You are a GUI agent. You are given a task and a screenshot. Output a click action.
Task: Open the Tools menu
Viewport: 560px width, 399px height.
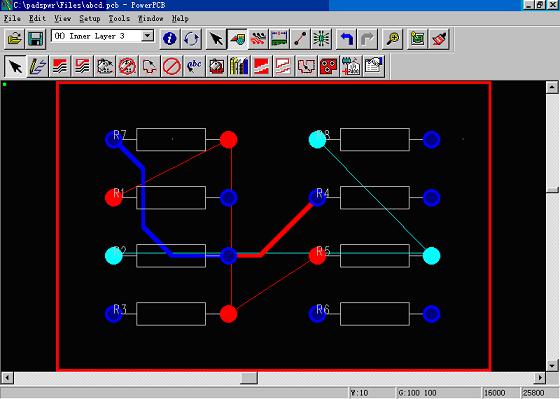119,18
